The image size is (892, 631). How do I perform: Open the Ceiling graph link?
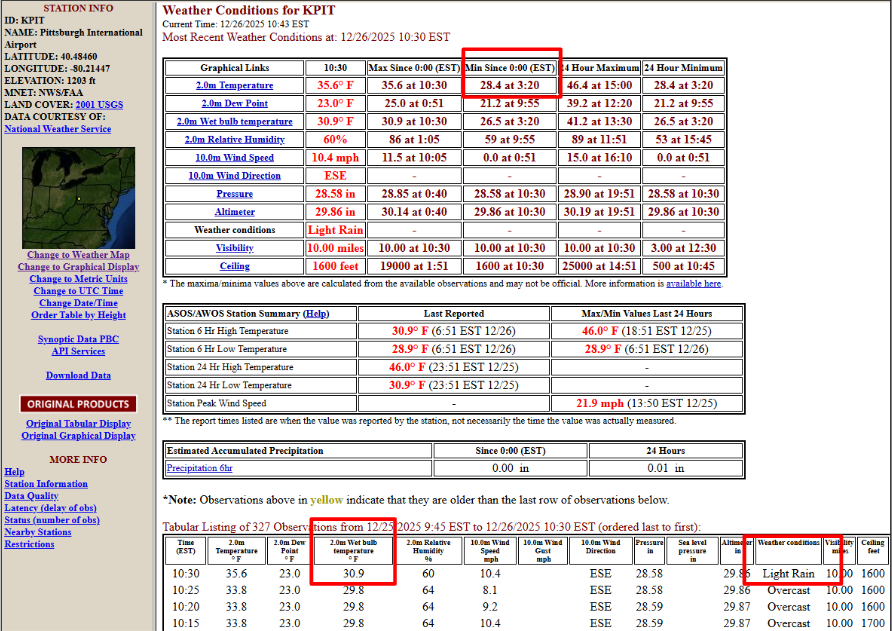tap(234, 266)
